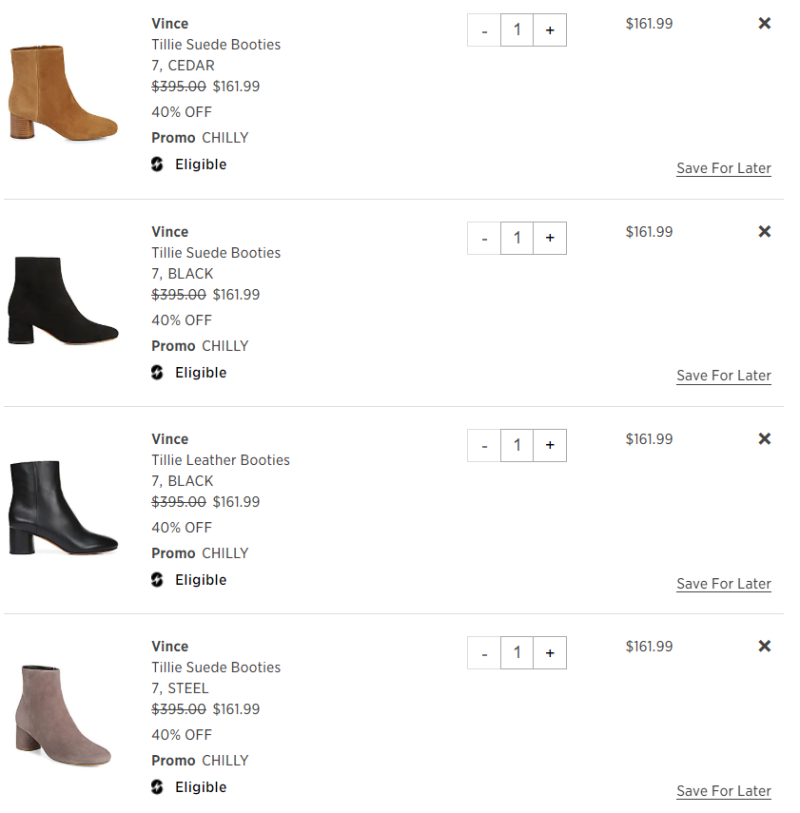
Task: Save Cedar suede booties for later
Action: tap(723, 168)
